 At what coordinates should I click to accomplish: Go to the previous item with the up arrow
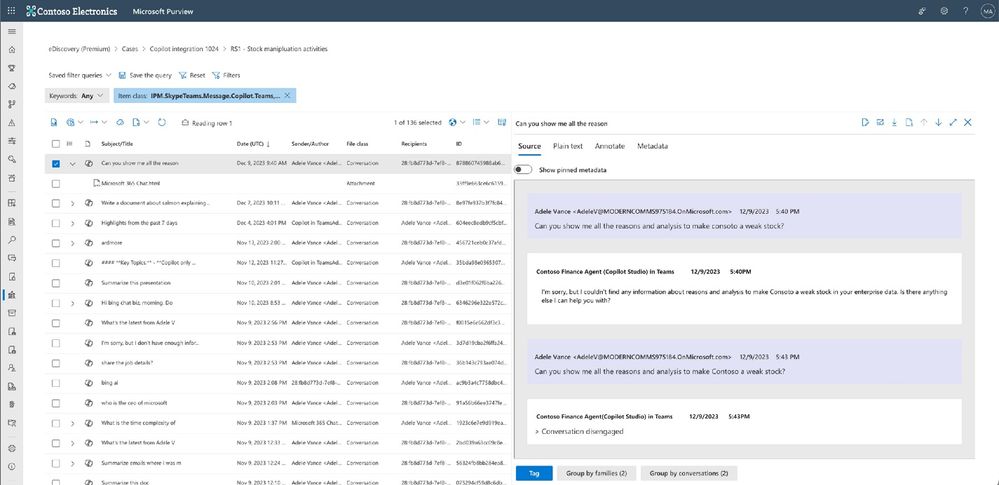click(x=924, y=122)
